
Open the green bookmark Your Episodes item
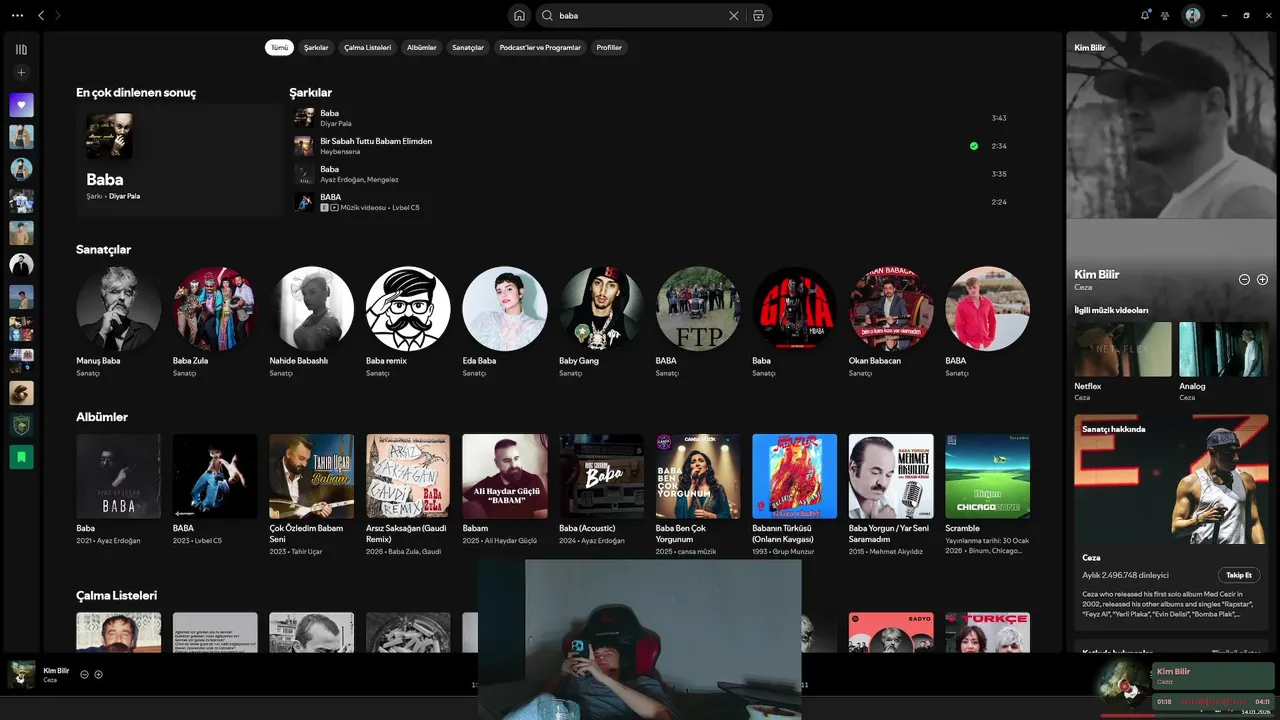point(21,457)
